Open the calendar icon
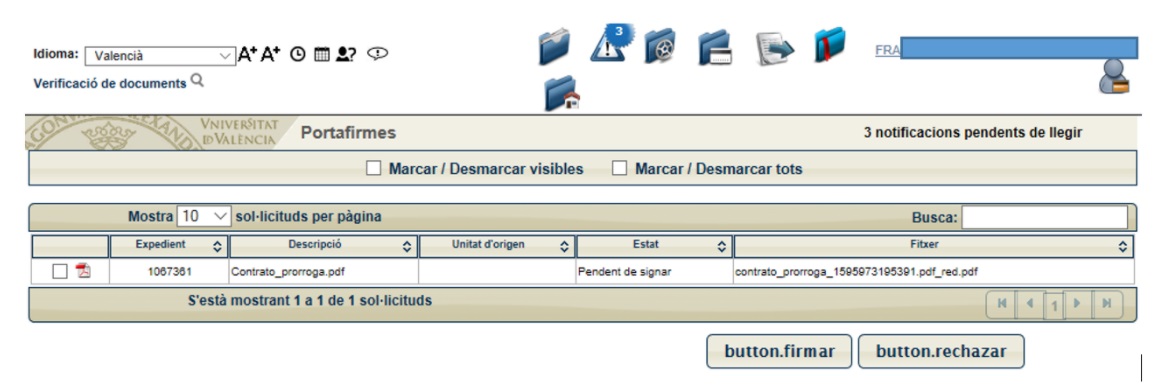Image resolution: width=1156 pixels, height=389 pixels. 321,54
